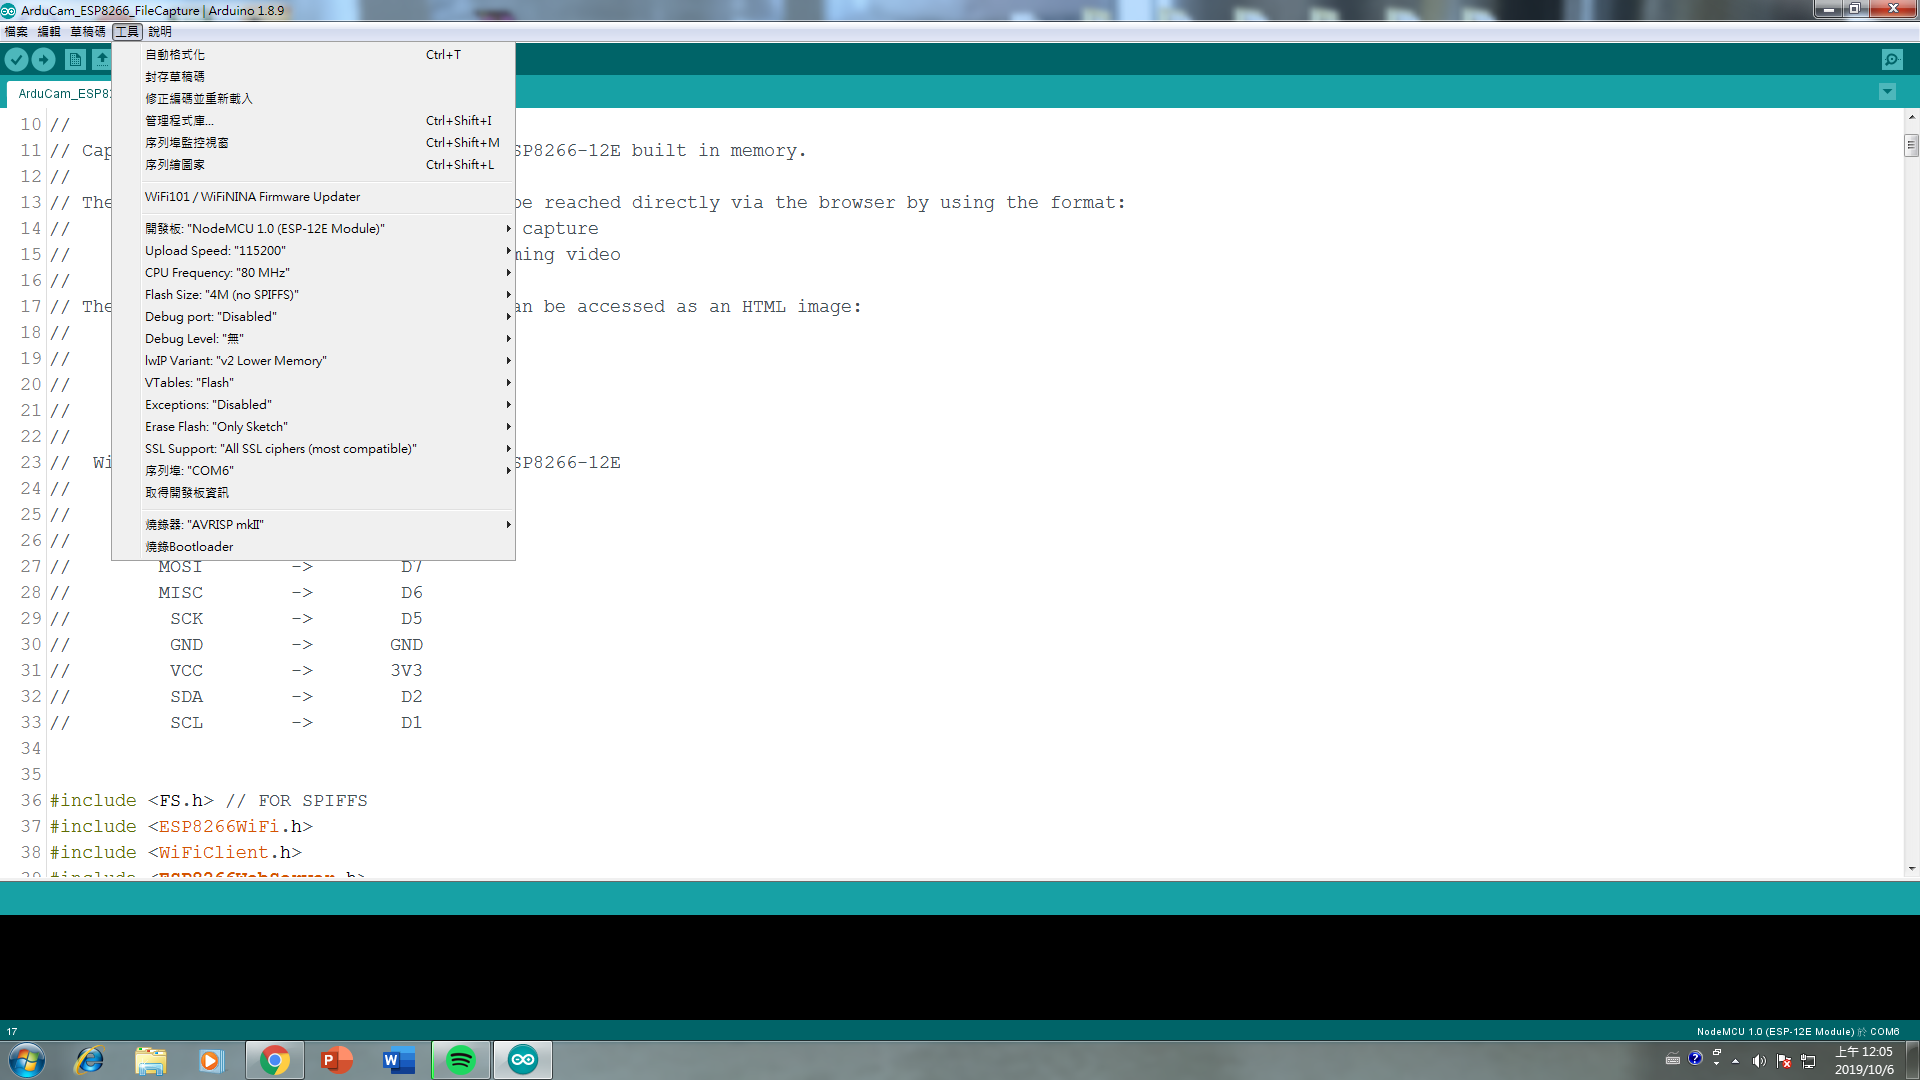
Task: Open the 說明 (Help) menu
Action: pyautogui.click(x=160, y=32)
